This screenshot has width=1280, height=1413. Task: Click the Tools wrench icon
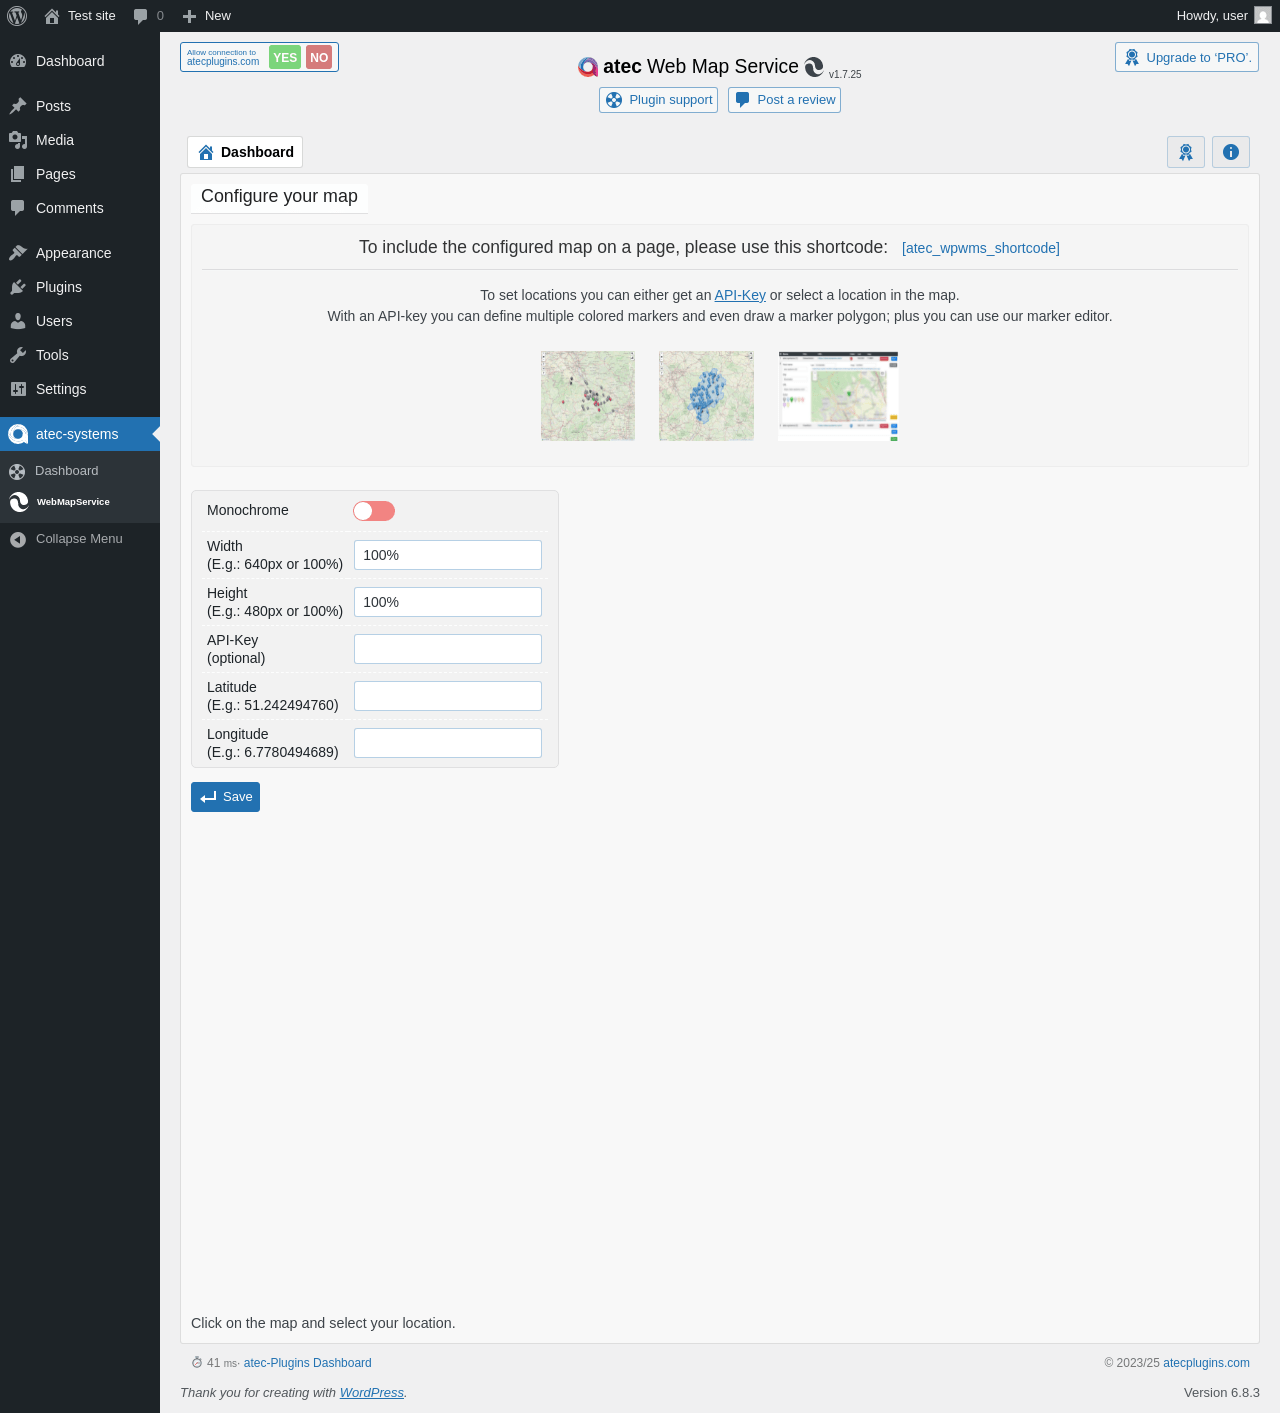pos(18,355)
